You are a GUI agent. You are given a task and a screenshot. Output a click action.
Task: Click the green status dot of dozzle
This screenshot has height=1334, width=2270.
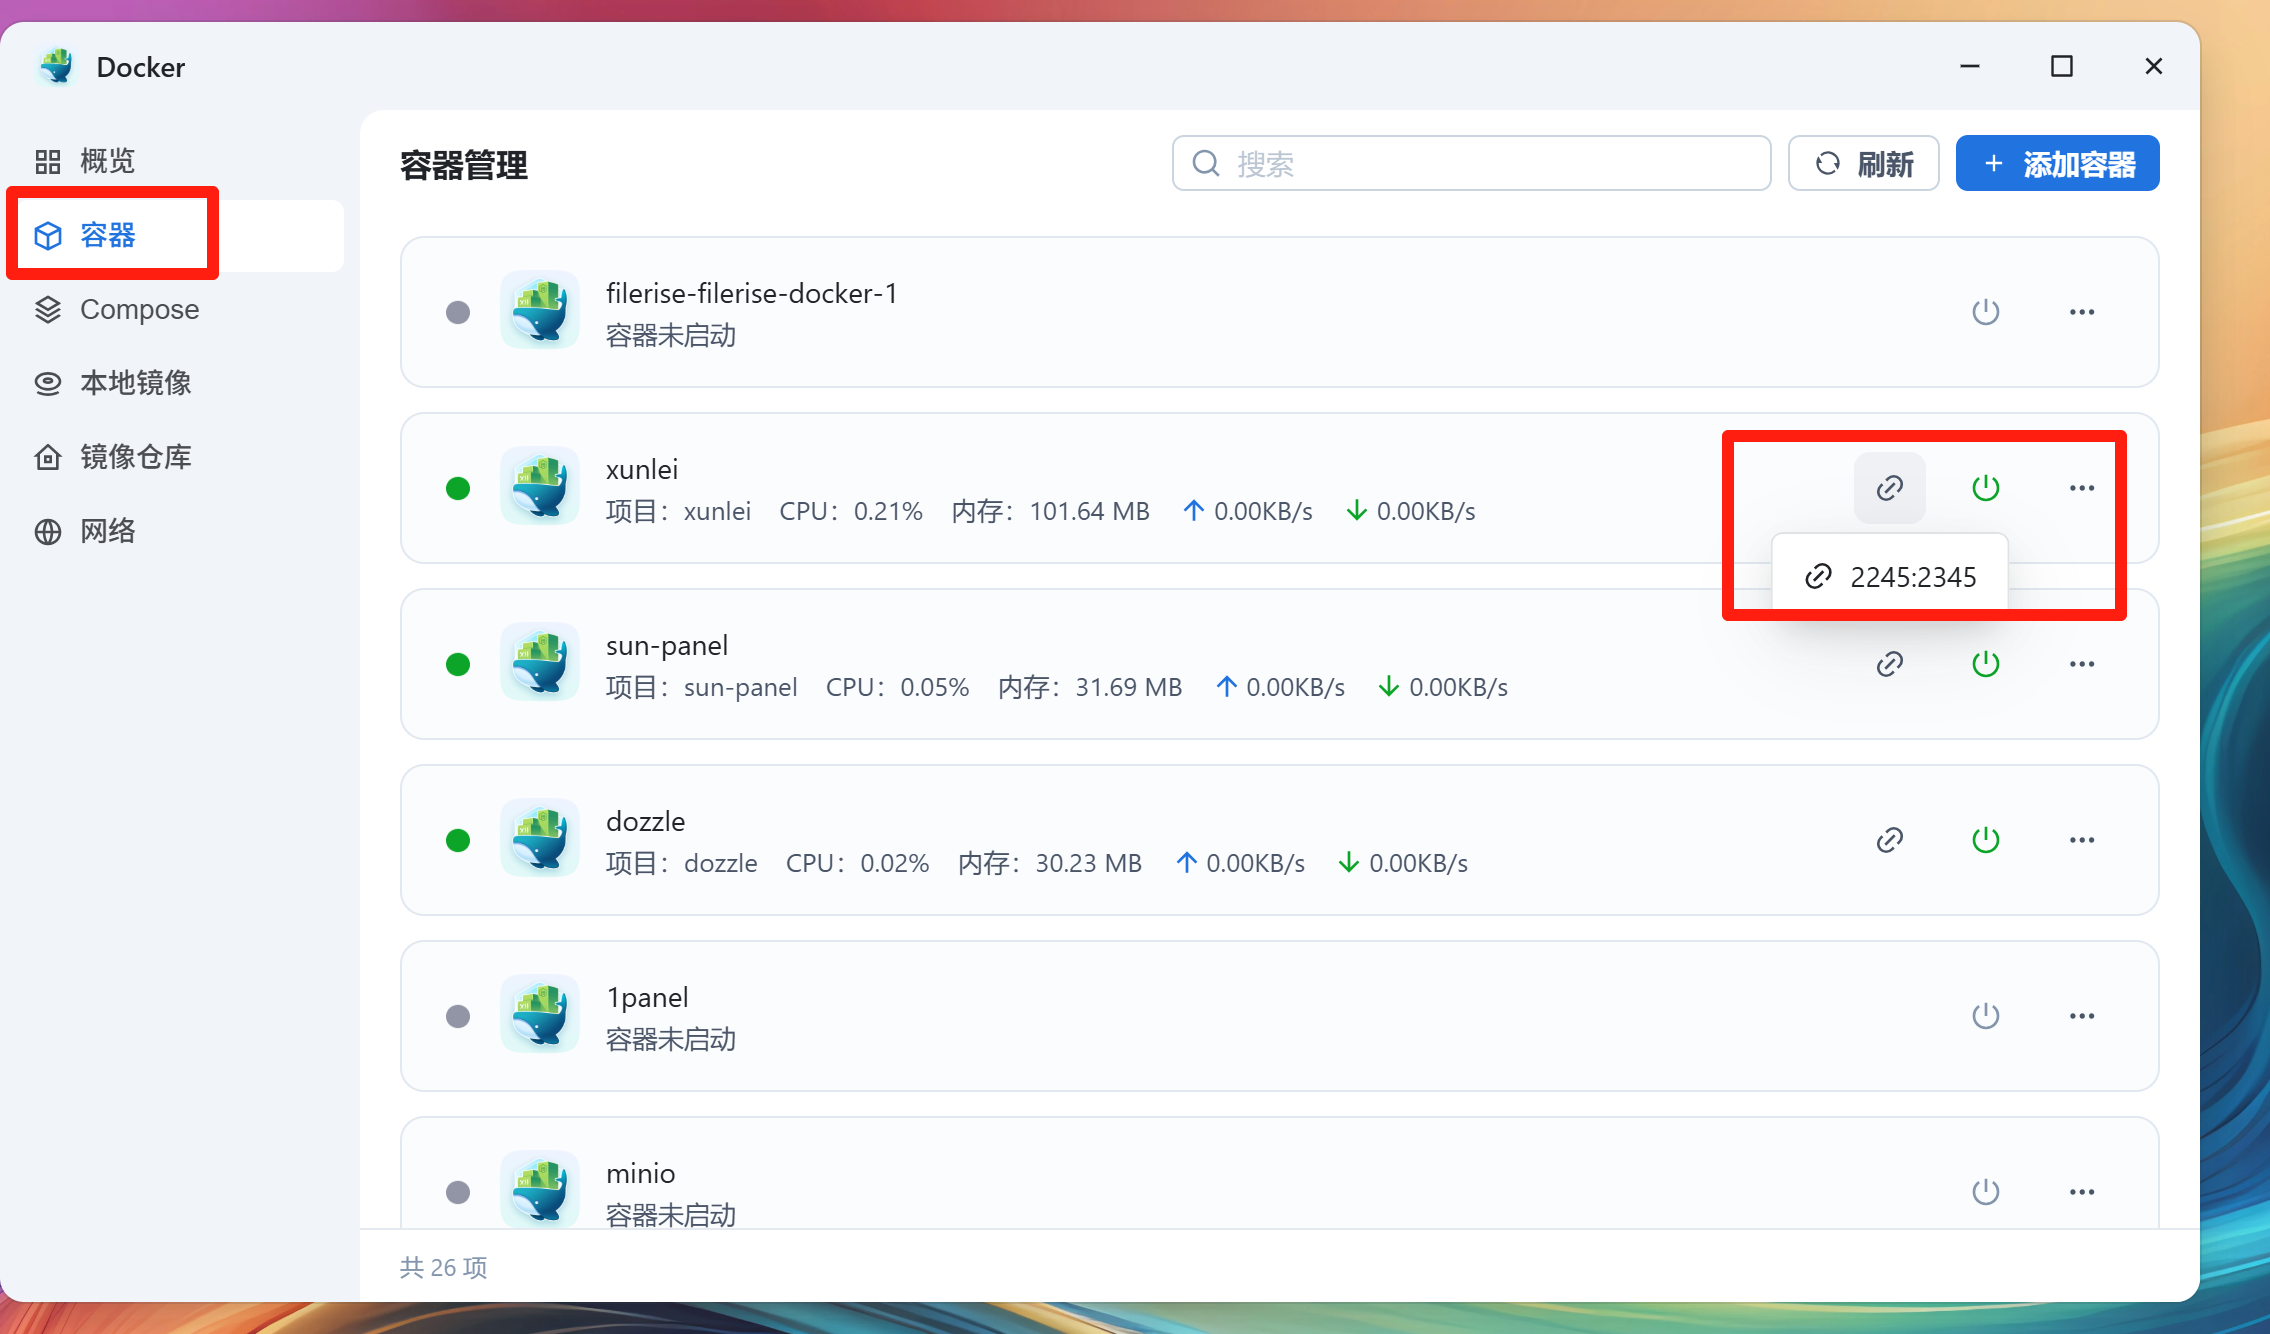458,840
